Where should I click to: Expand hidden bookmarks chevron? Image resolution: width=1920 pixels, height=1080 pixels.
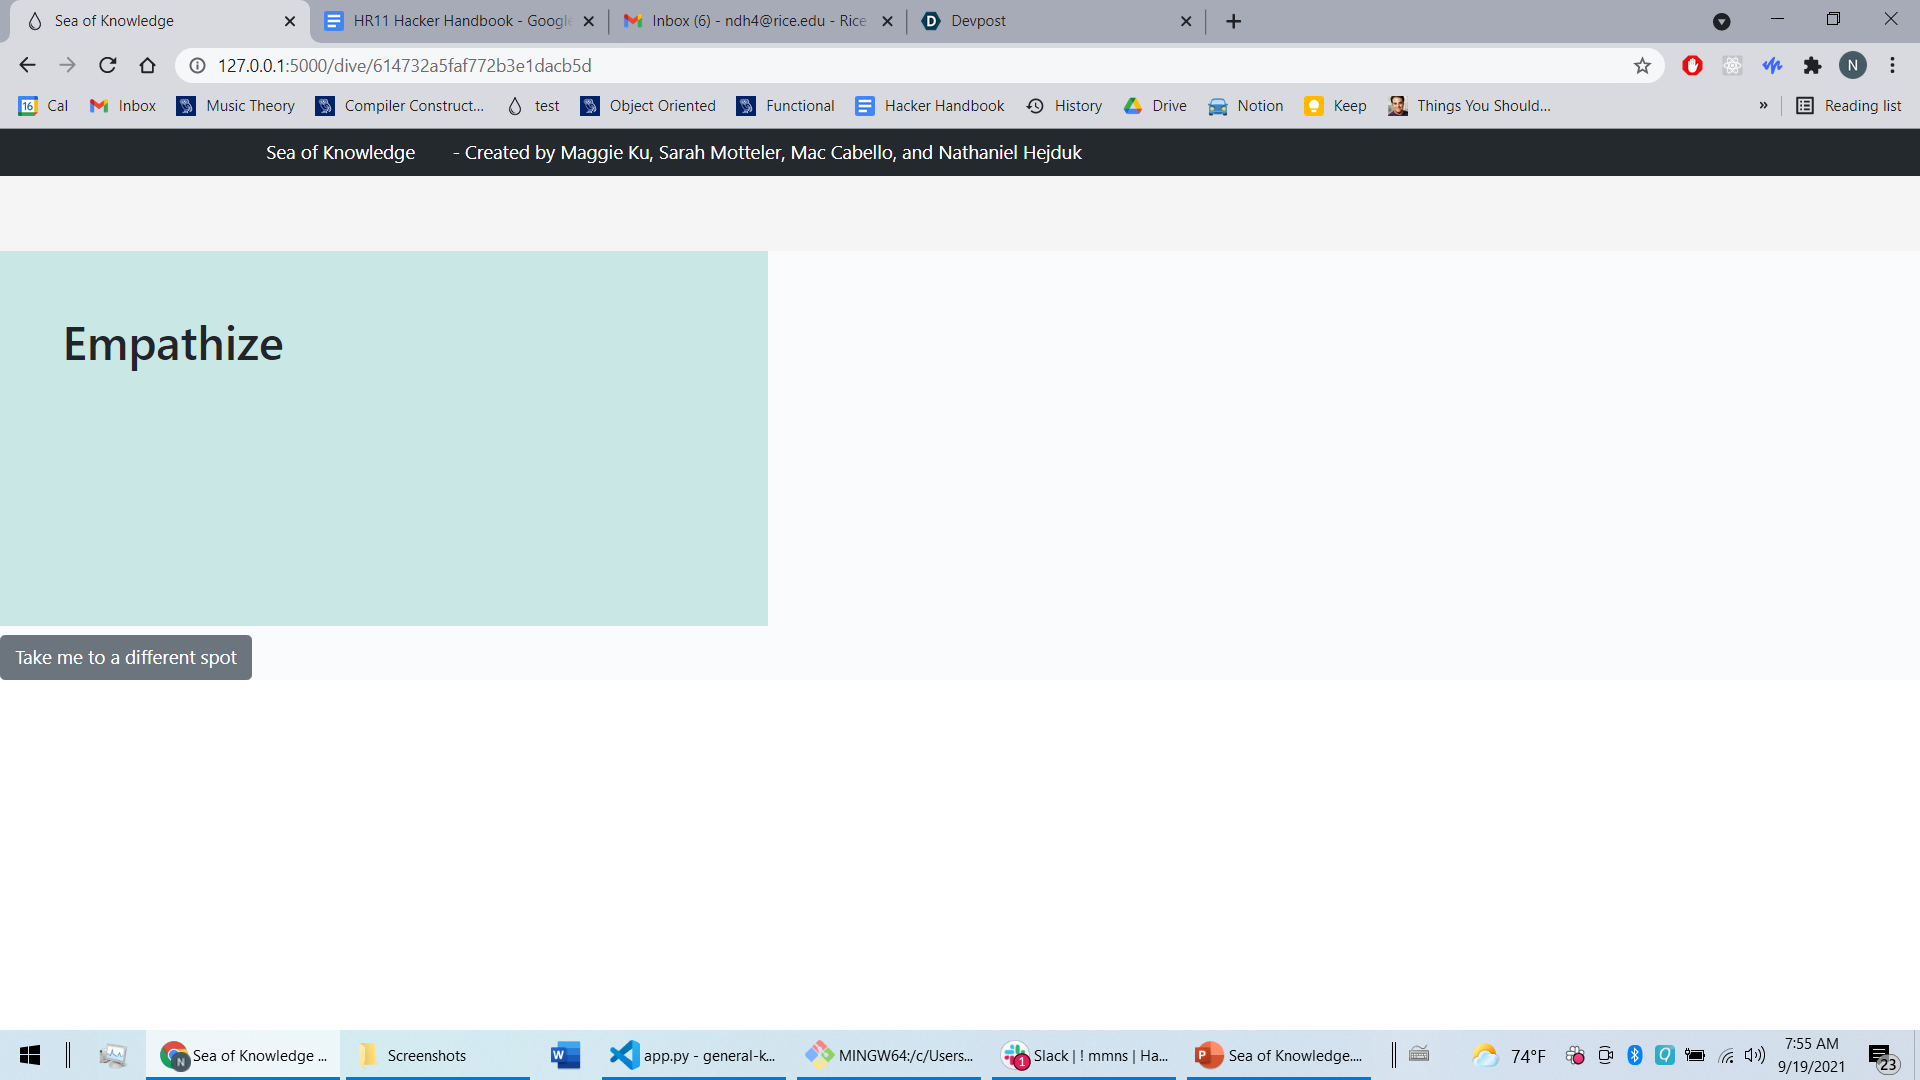pyautogui.click(x=1763, y=106)
